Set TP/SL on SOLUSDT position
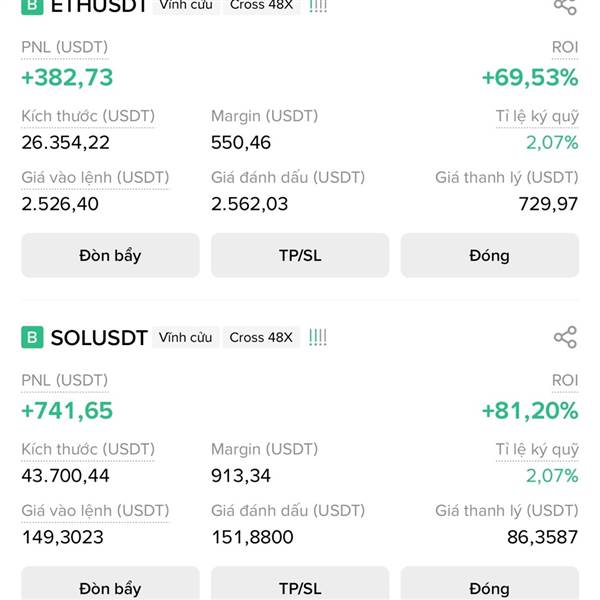The height and width of the screenshot is (600, 600). (300, 583)
